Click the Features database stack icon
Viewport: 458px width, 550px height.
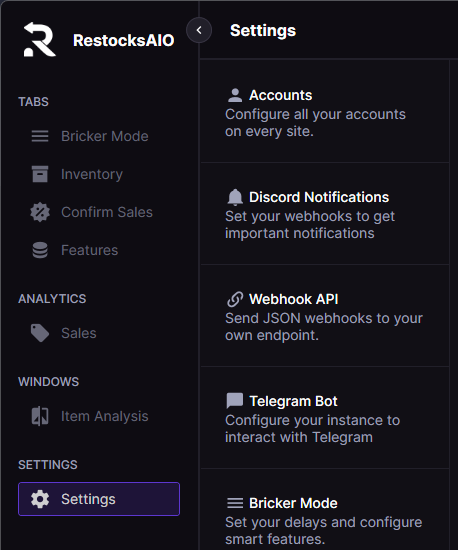click(x=40, y=250)
